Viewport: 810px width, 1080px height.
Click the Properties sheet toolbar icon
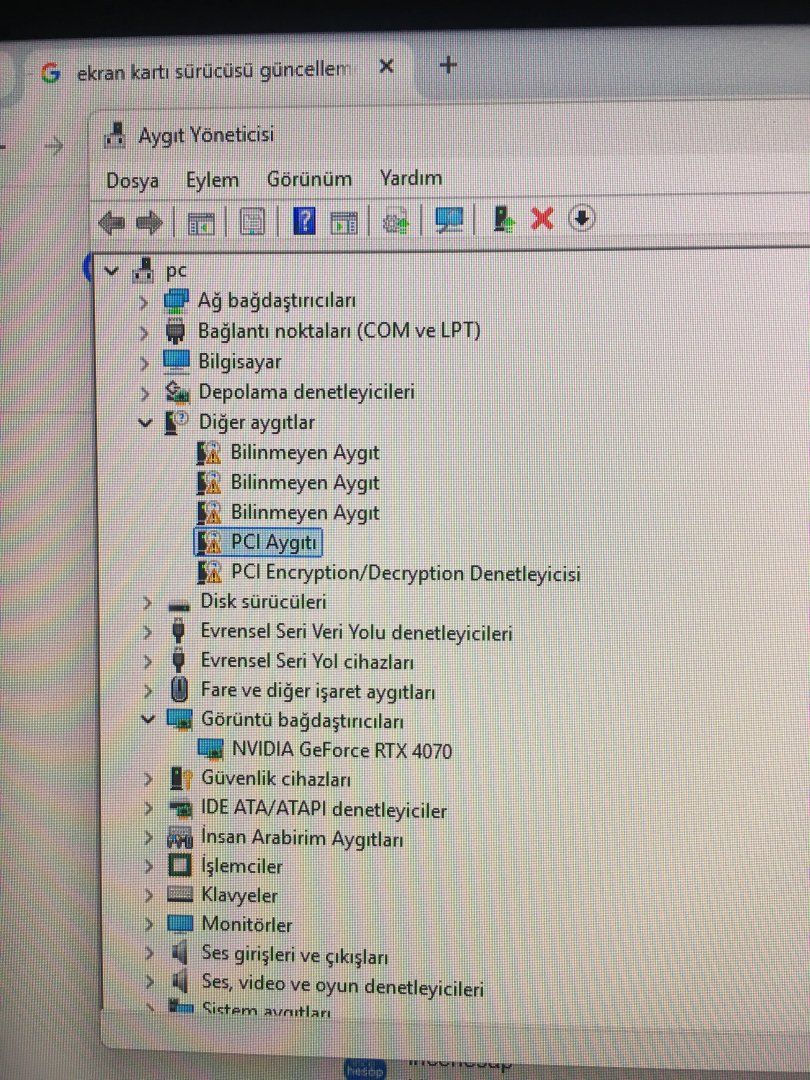point(252,222)
